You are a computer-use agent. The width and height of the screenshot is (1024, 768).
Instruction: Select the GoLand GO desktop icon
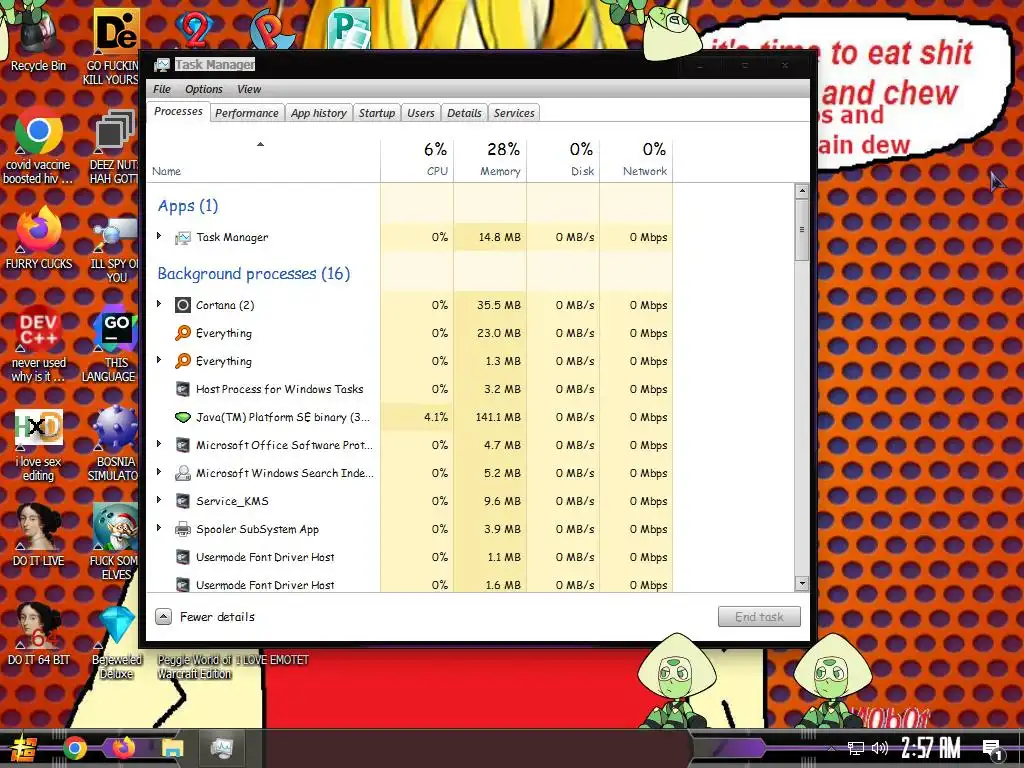115,328
